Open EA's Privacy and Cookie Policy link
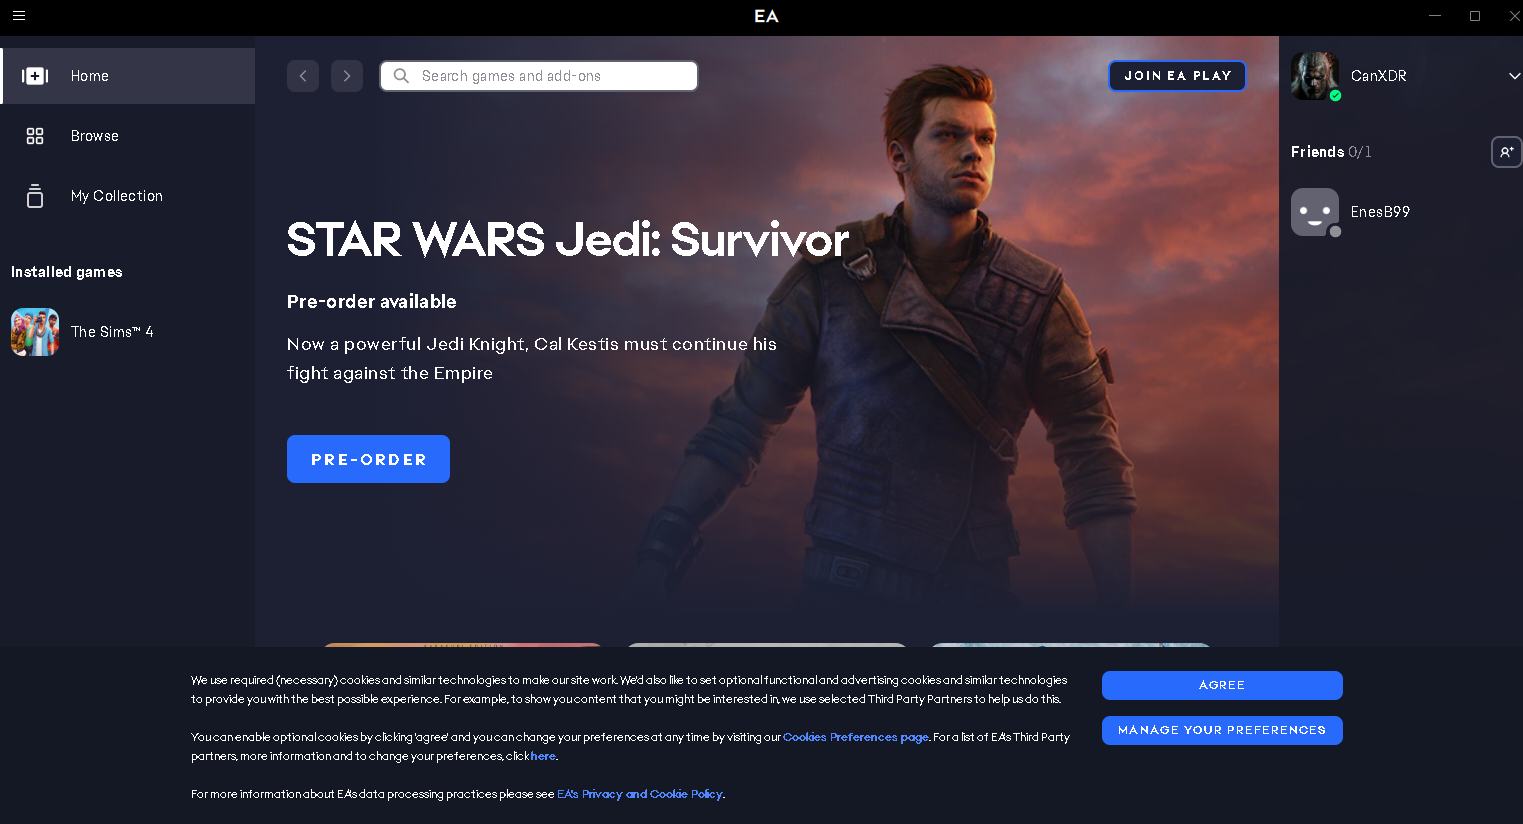 640,794
